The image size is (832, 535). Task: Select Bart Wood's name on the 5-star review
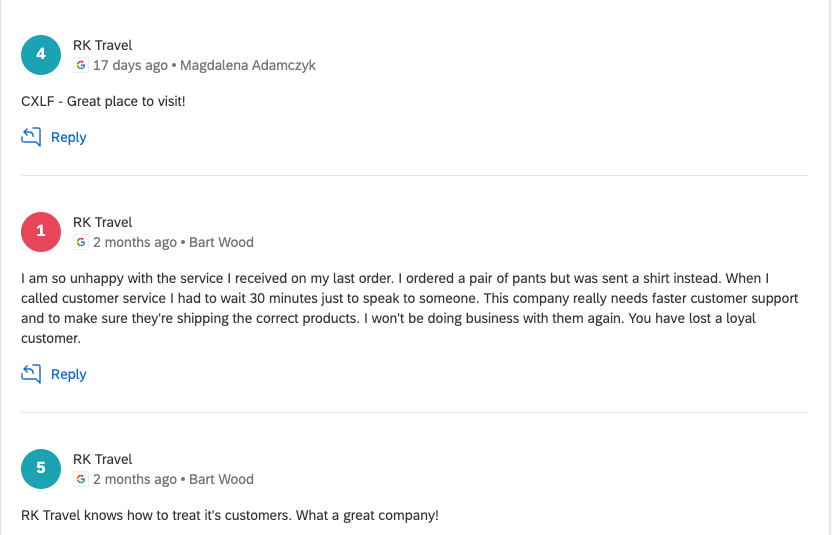point(221,479)
